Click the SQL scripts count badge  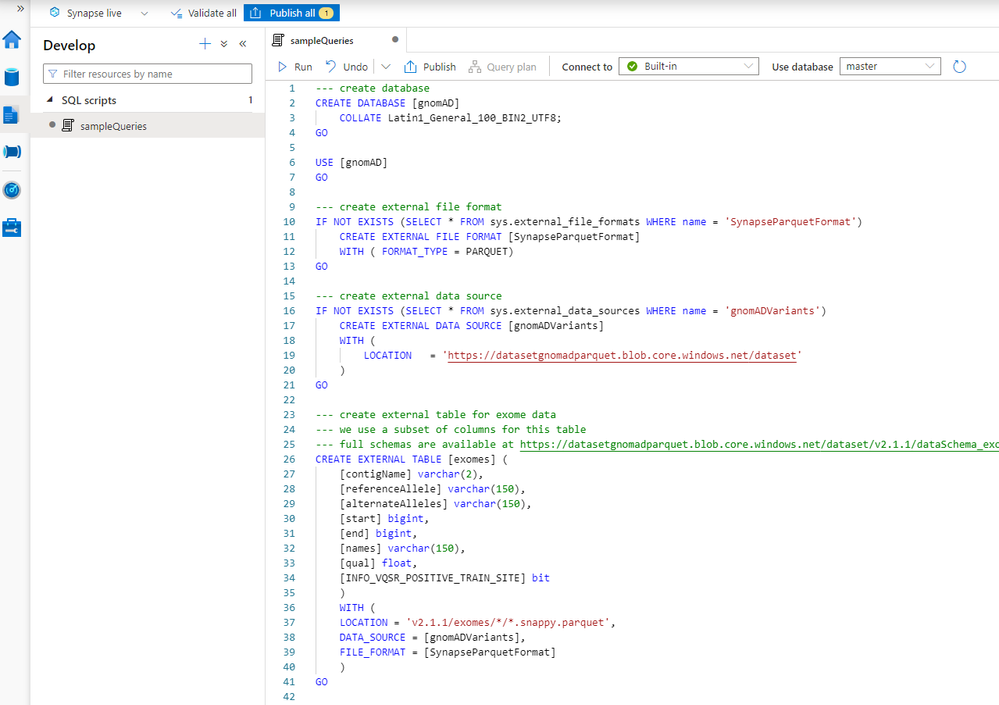pos(250,100)
